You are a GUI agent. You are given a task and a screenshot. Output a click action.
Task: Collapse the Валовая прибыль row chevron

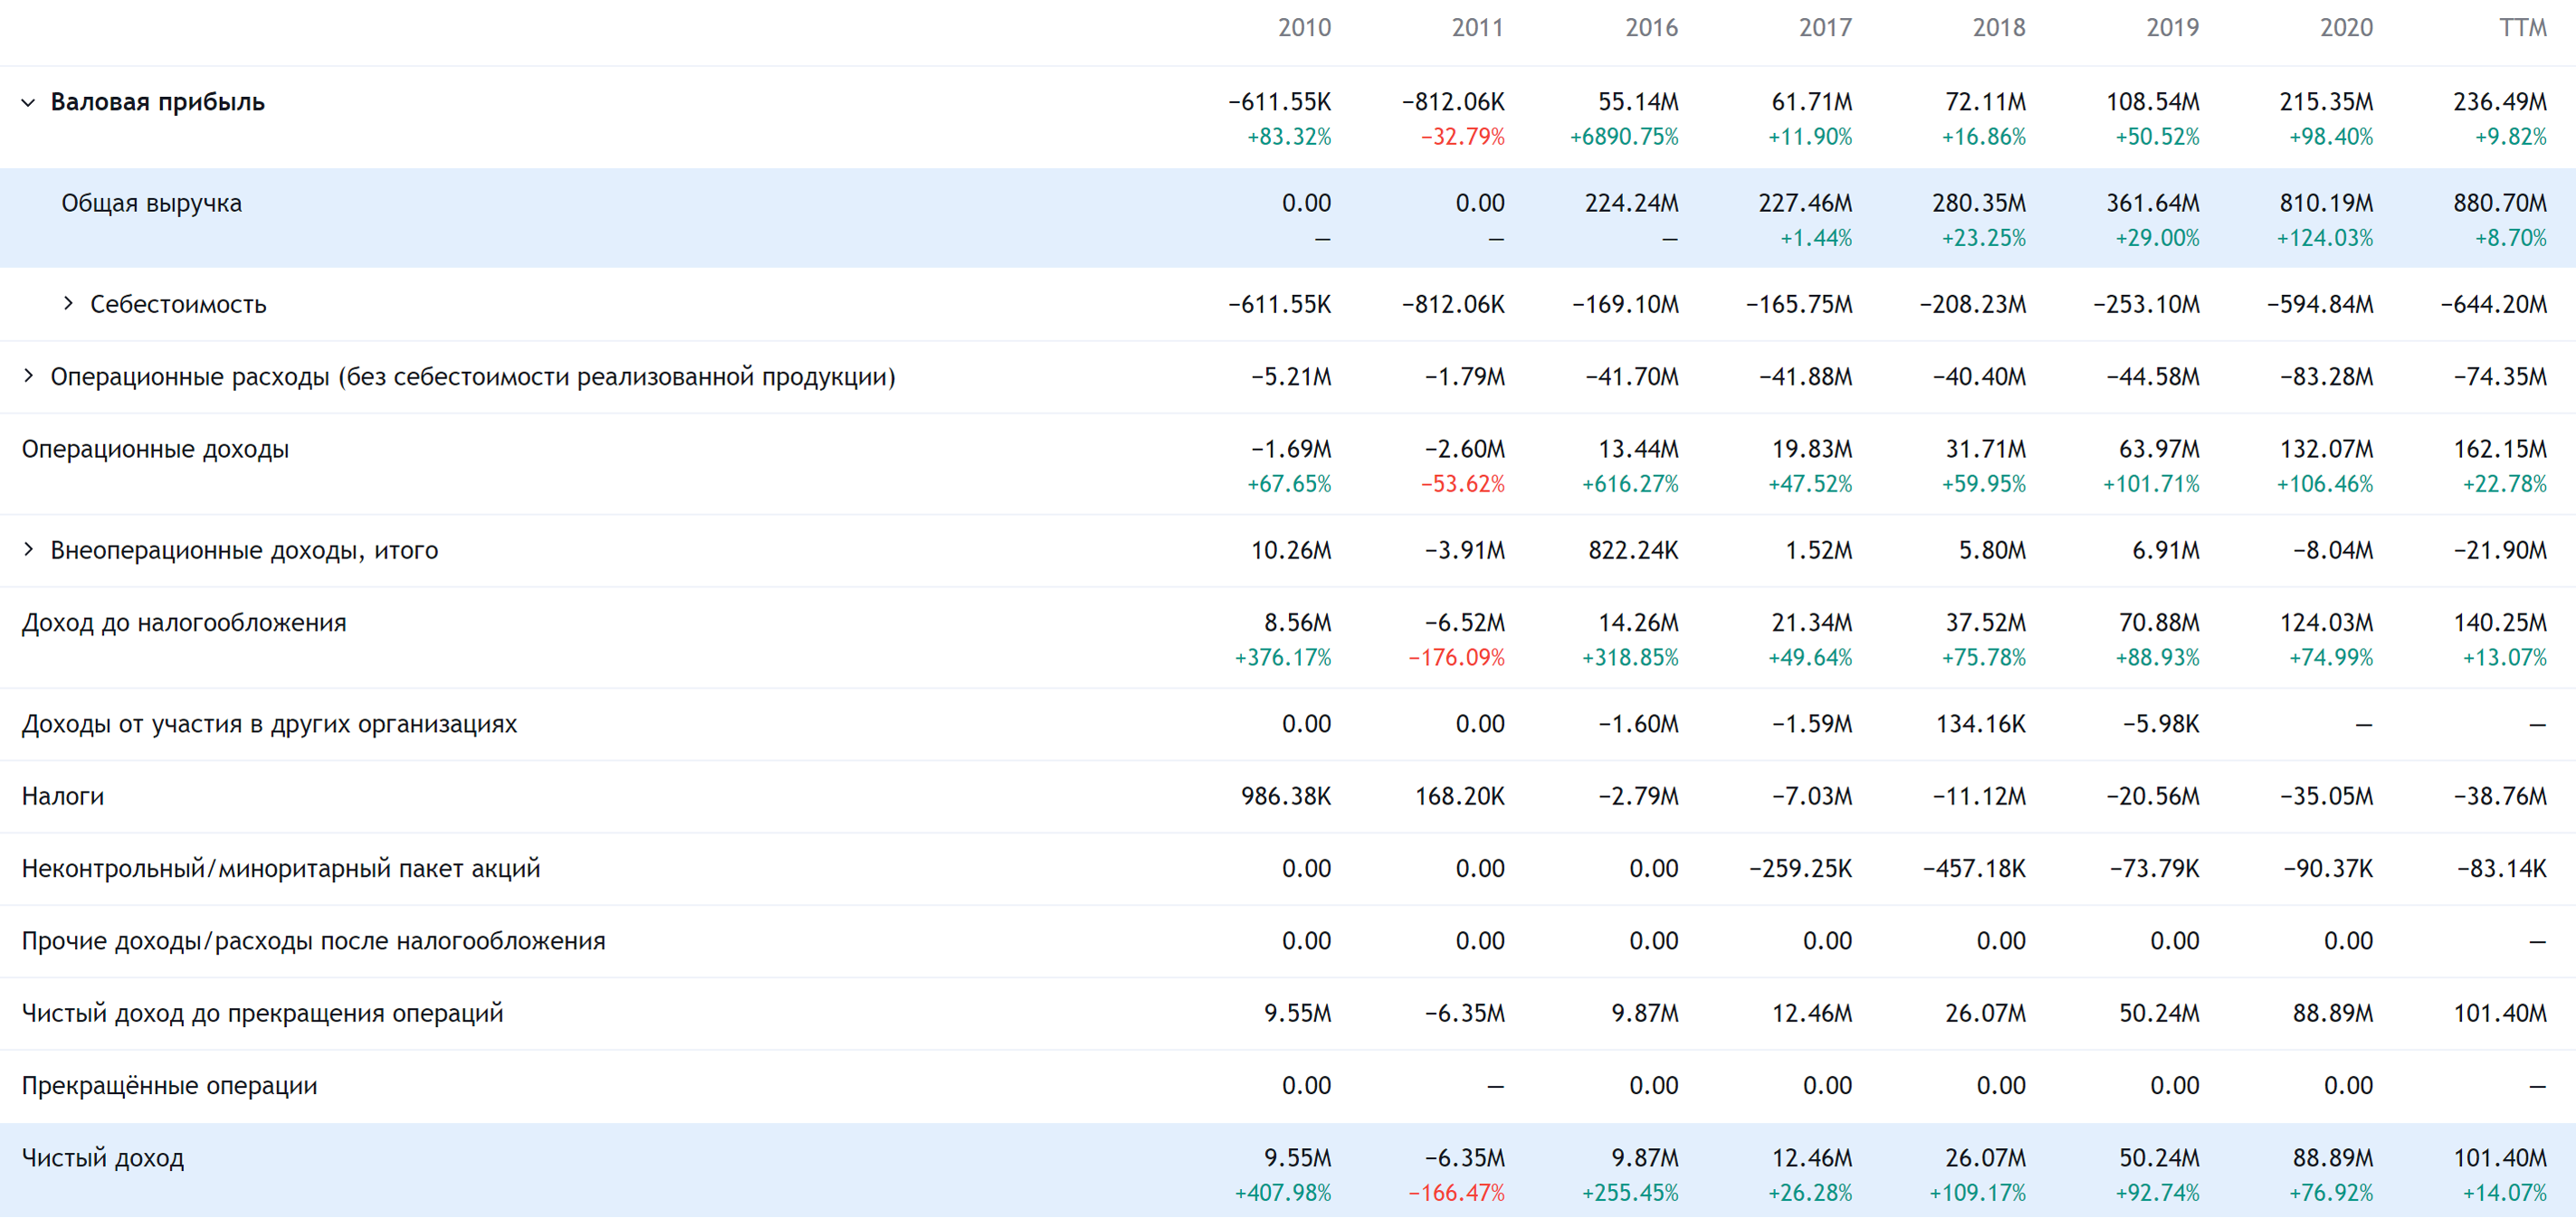pos(28,103)
